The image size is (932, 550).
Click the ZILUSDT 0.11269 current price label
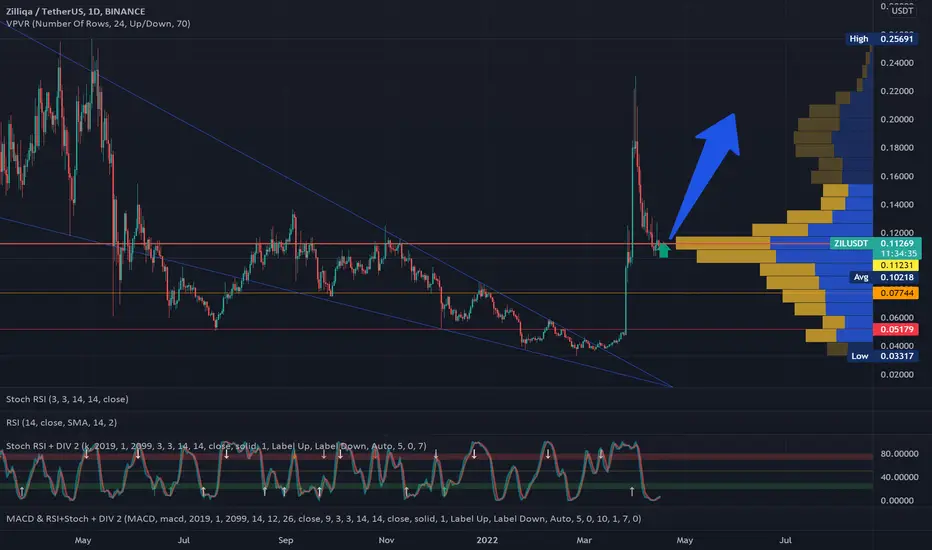click(x=876, y=243)
